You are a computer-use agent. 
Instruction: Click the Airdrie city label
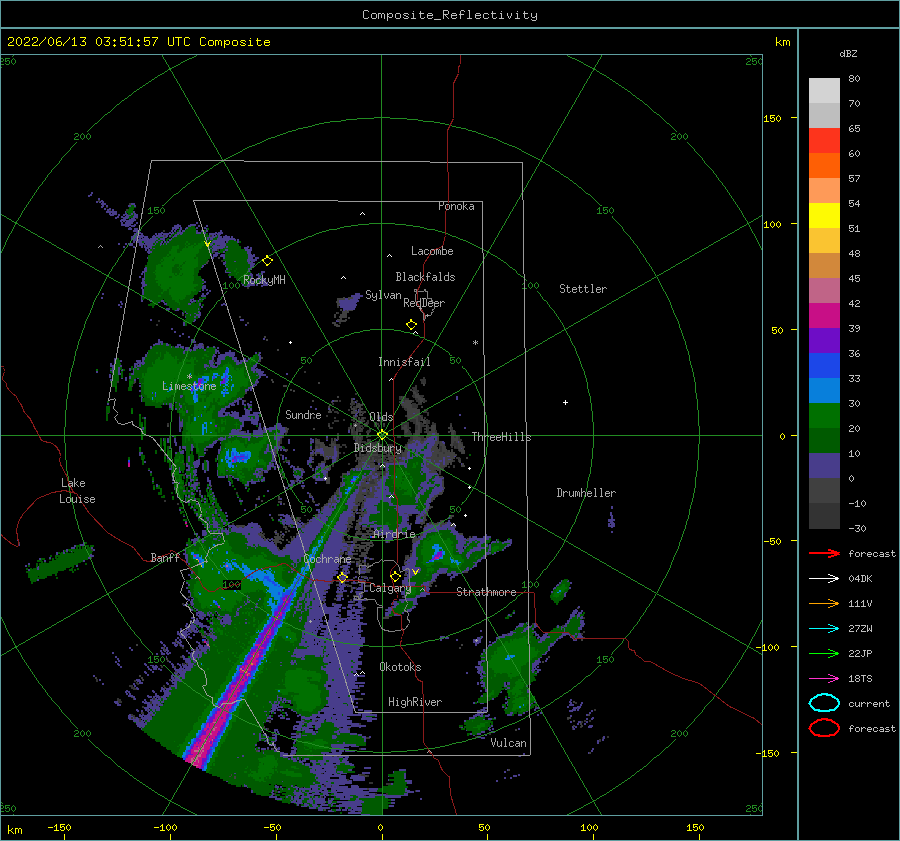coord(394,534)
